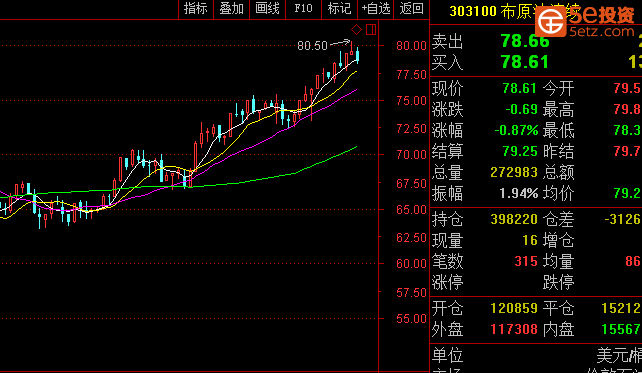Activate the 画线 drawing tool
Screen dimensions: 642x373
pyautogui.click(x=267, y=9)
